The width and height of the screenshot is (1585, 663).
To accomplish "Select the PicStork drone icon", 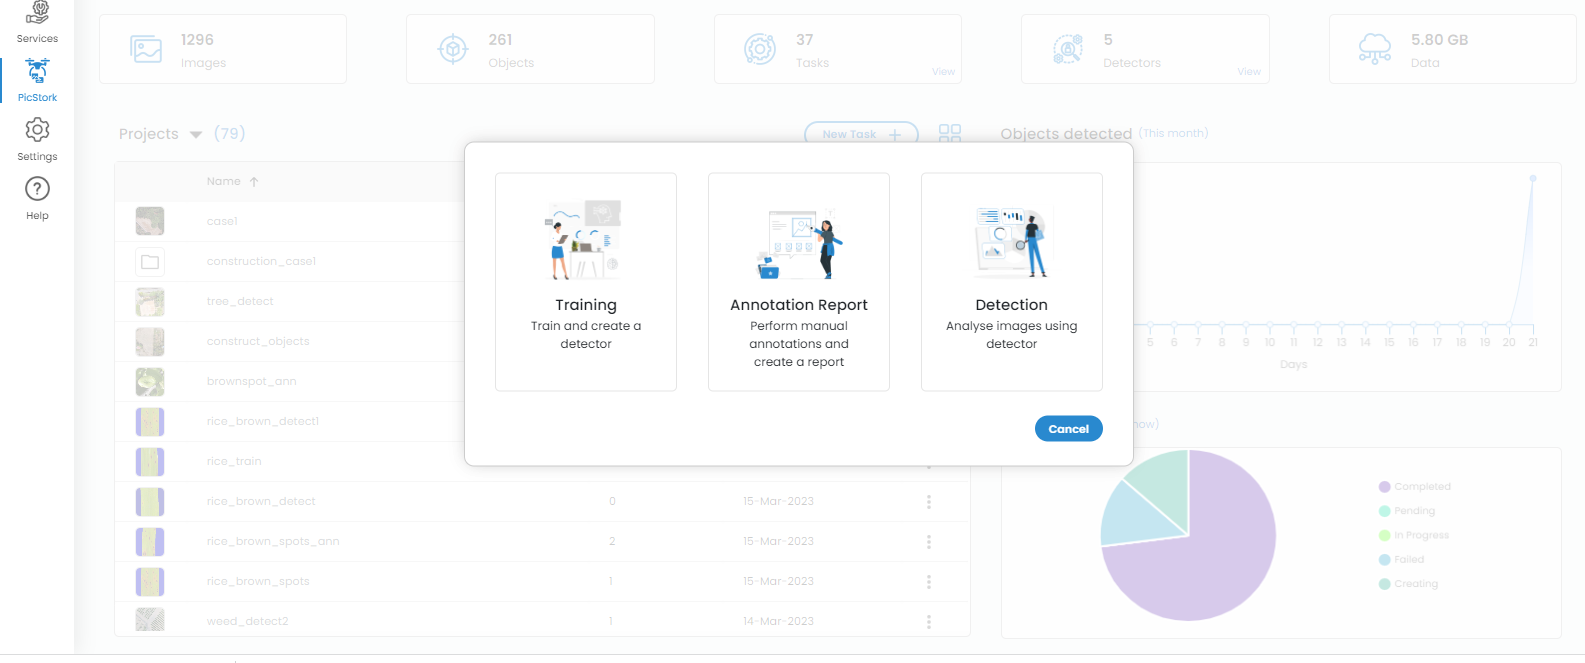I will (x=37, y=71).
